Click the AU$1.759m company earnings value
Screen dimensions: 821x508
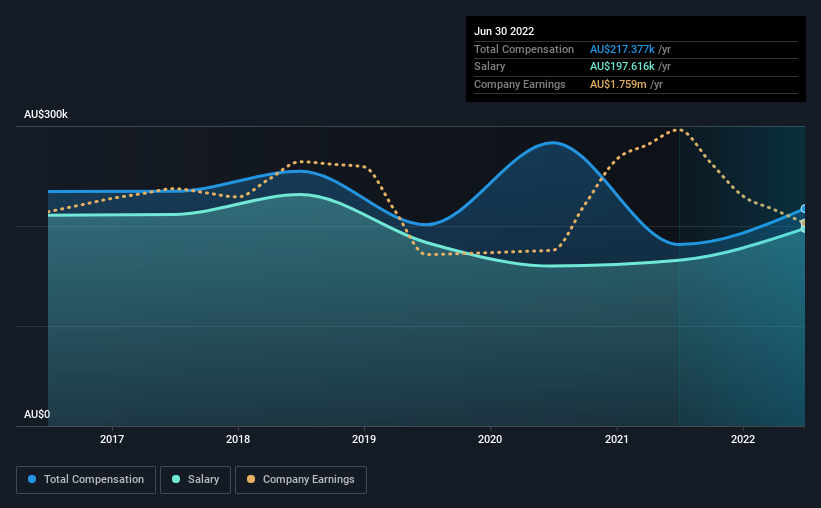tap(618, 84)
